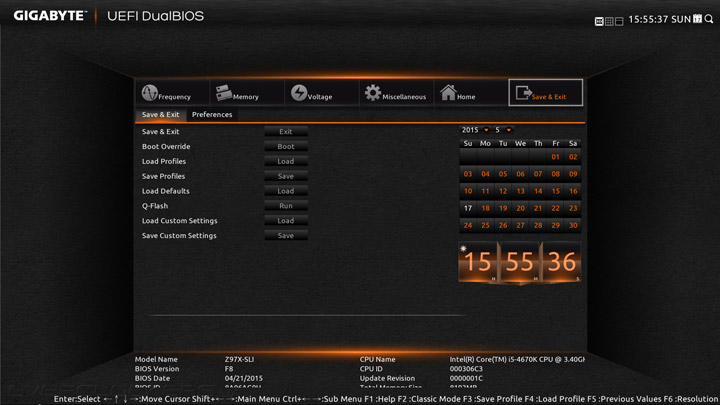
Task: Click the Intel Core i5-4670K CPU name
Action: (x=517, y=360)
